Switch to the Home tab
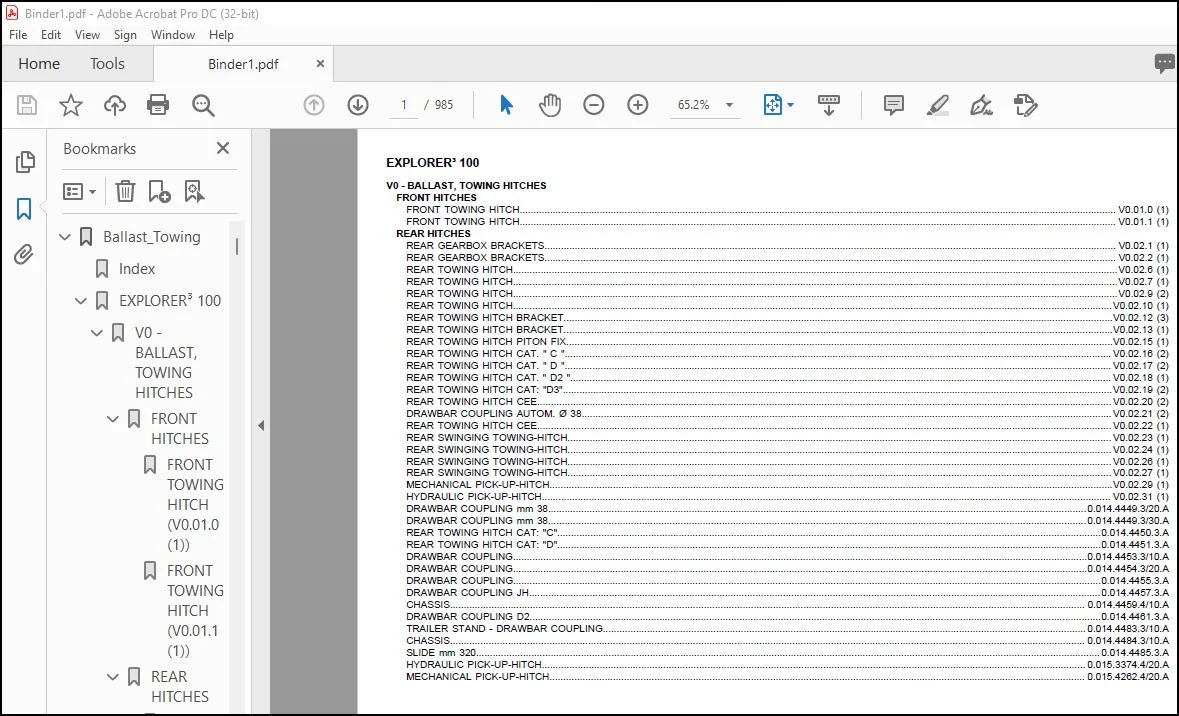The height and width of the screenshot is (716, 1179). pyautogui.click(x=39, y=64)
